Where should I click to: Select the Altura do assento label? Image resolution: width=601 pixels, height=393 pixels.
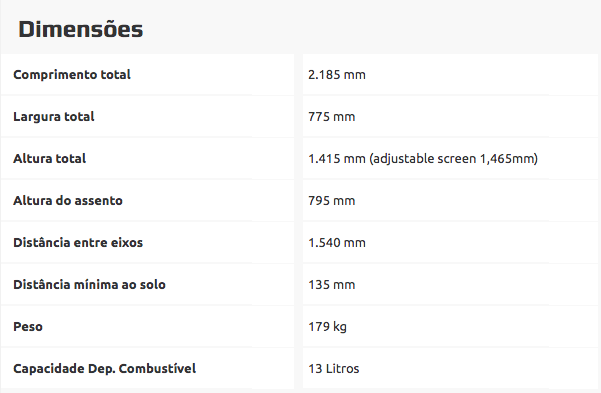pyautogui.click(x=68, y=201)
